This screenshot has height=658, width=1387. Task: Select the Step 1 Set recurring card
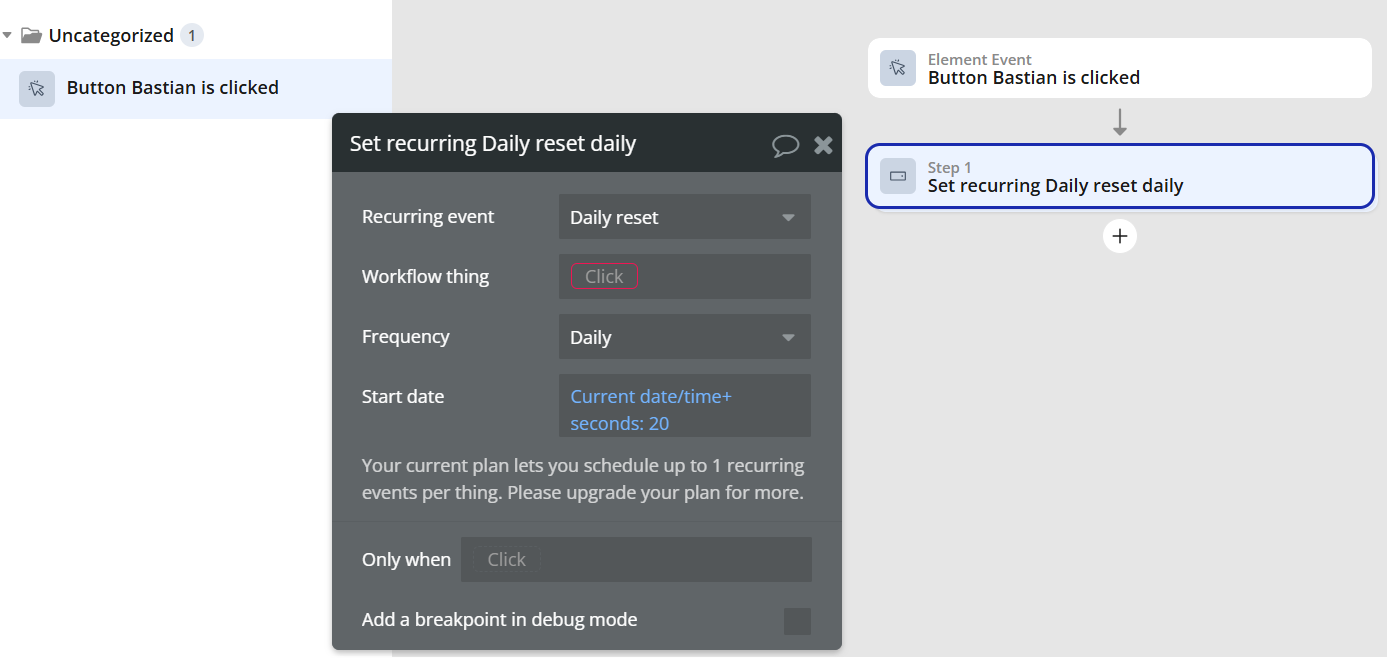(x=1120, y=176)
